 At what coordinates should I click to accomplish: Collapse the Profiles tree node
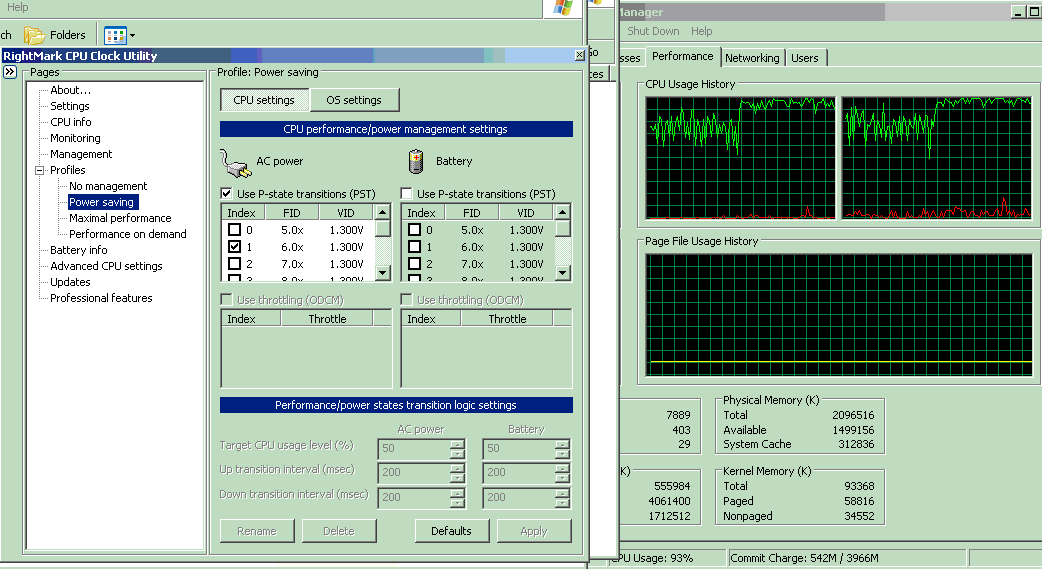tap(40, 170)
